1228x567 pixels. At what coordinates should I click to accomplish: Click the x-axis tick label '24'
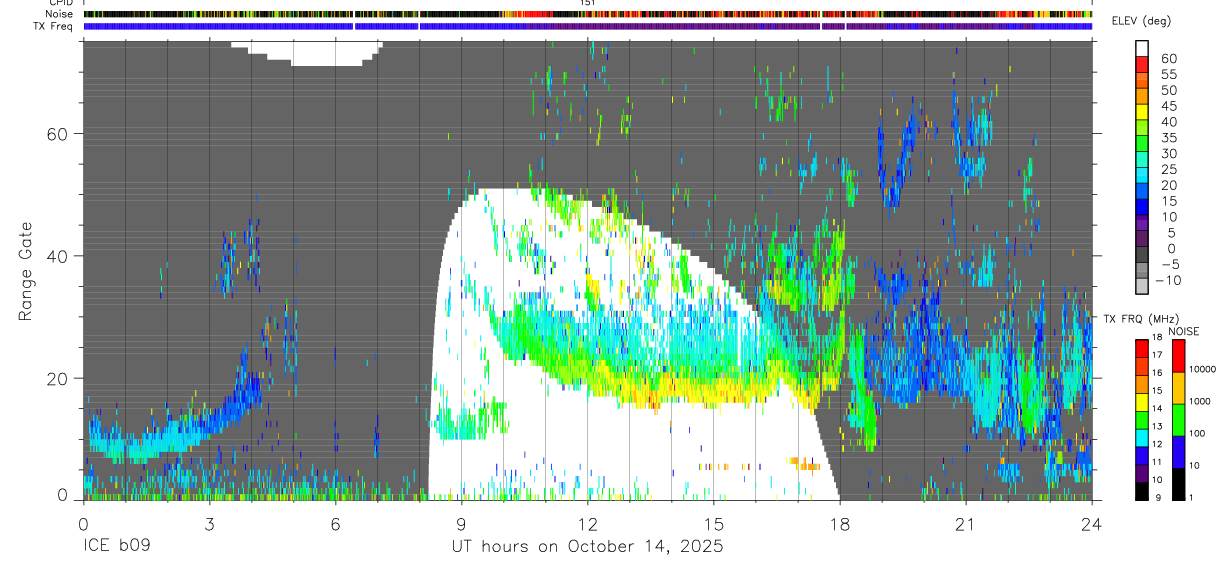pyautogui.click(x=1091, y=524)
